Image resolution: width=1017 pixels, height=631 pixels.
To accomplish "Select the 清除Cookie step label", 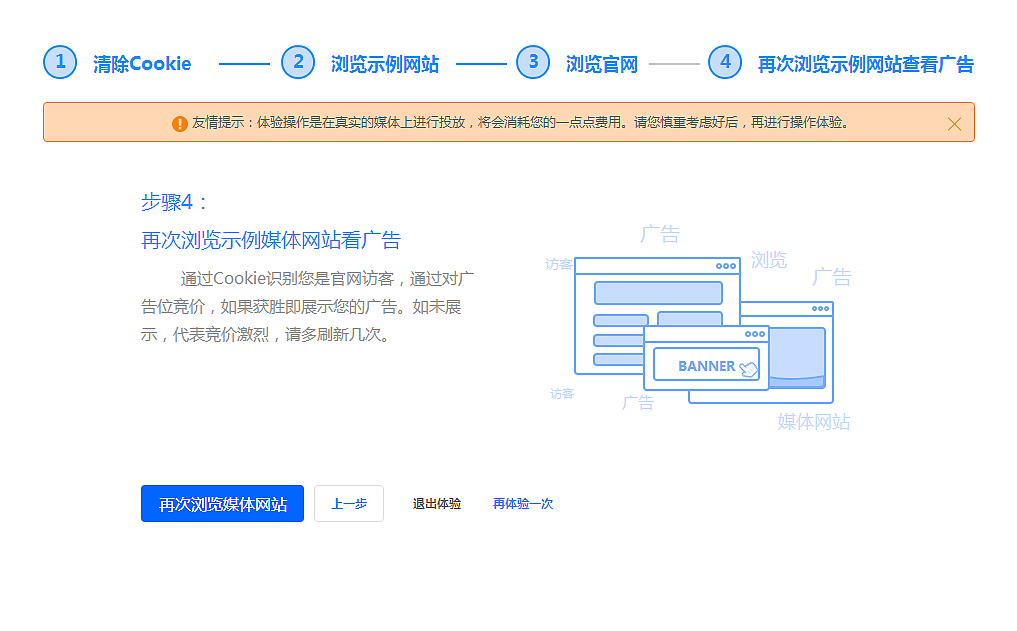I will (x=142, y=64).
